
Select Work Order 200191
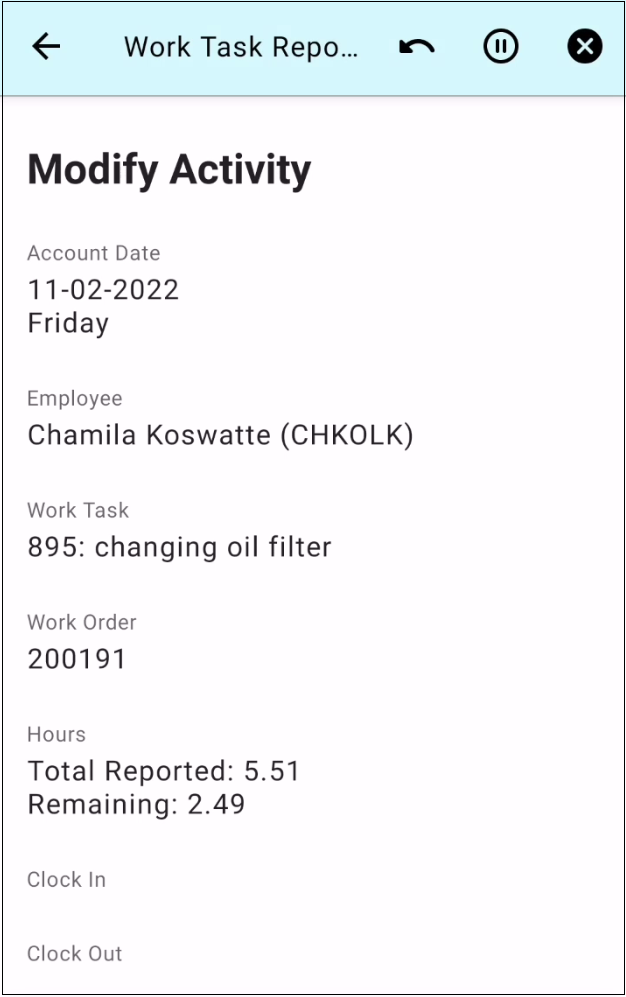(74, 658)
